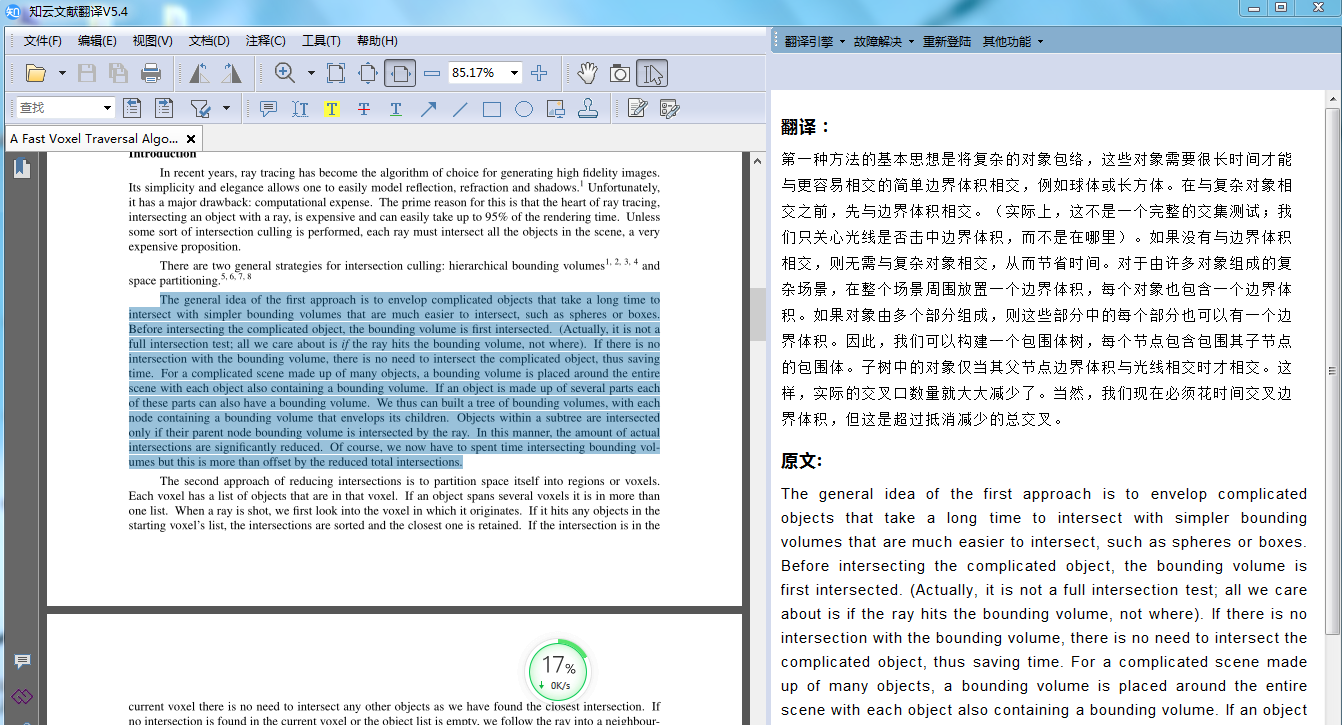Screen dimensions: 1342x725
Task: Zoom out with the minus button
Action: [x=432, y=73]
